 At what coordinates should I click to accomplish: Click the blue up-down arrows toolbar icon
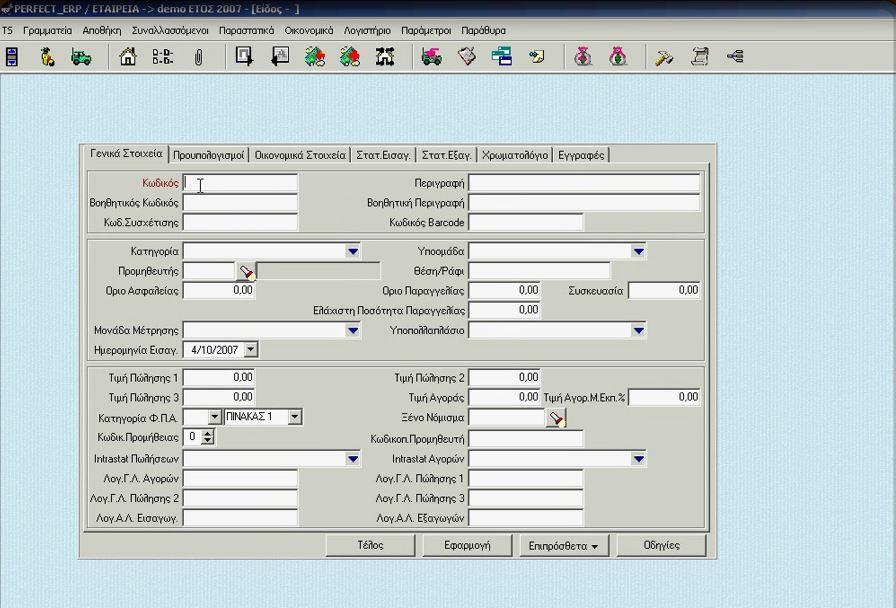[12, 57]
